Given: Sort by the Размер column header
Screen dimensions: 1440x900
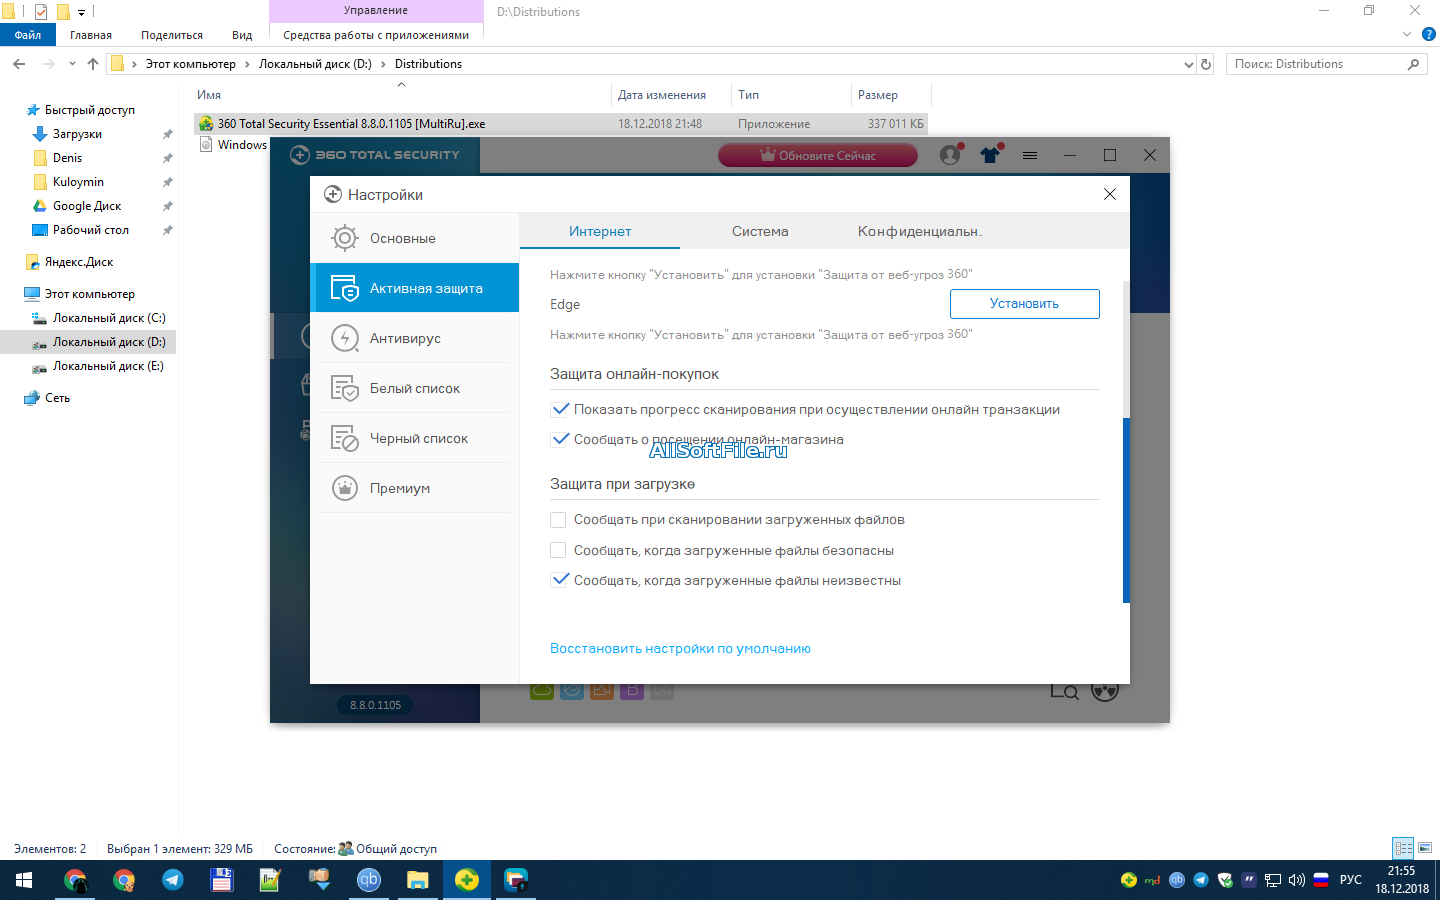Looking at the screenshot, I should [x=890, y=95].
